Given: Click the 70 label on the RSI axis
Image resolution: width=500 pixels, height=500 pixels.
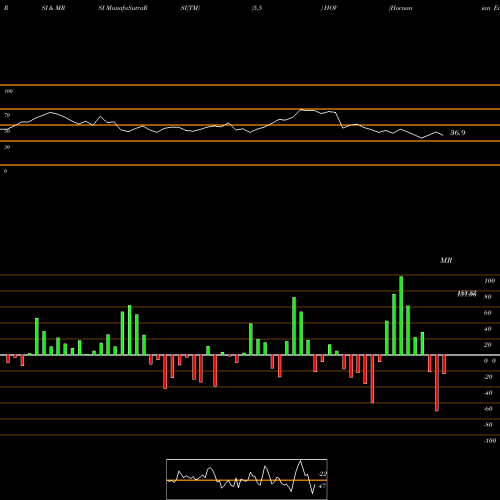Looking at the screenshot, I should [x=7, y=115].
